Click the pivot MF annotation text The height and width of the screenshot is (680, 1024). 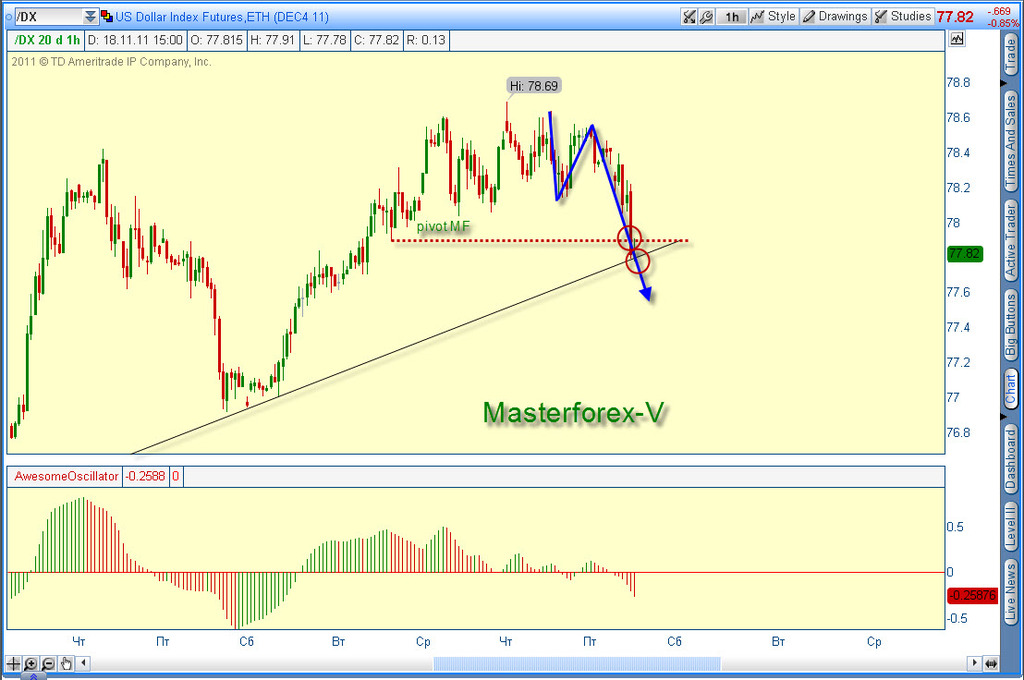click(x=443, y=227)
